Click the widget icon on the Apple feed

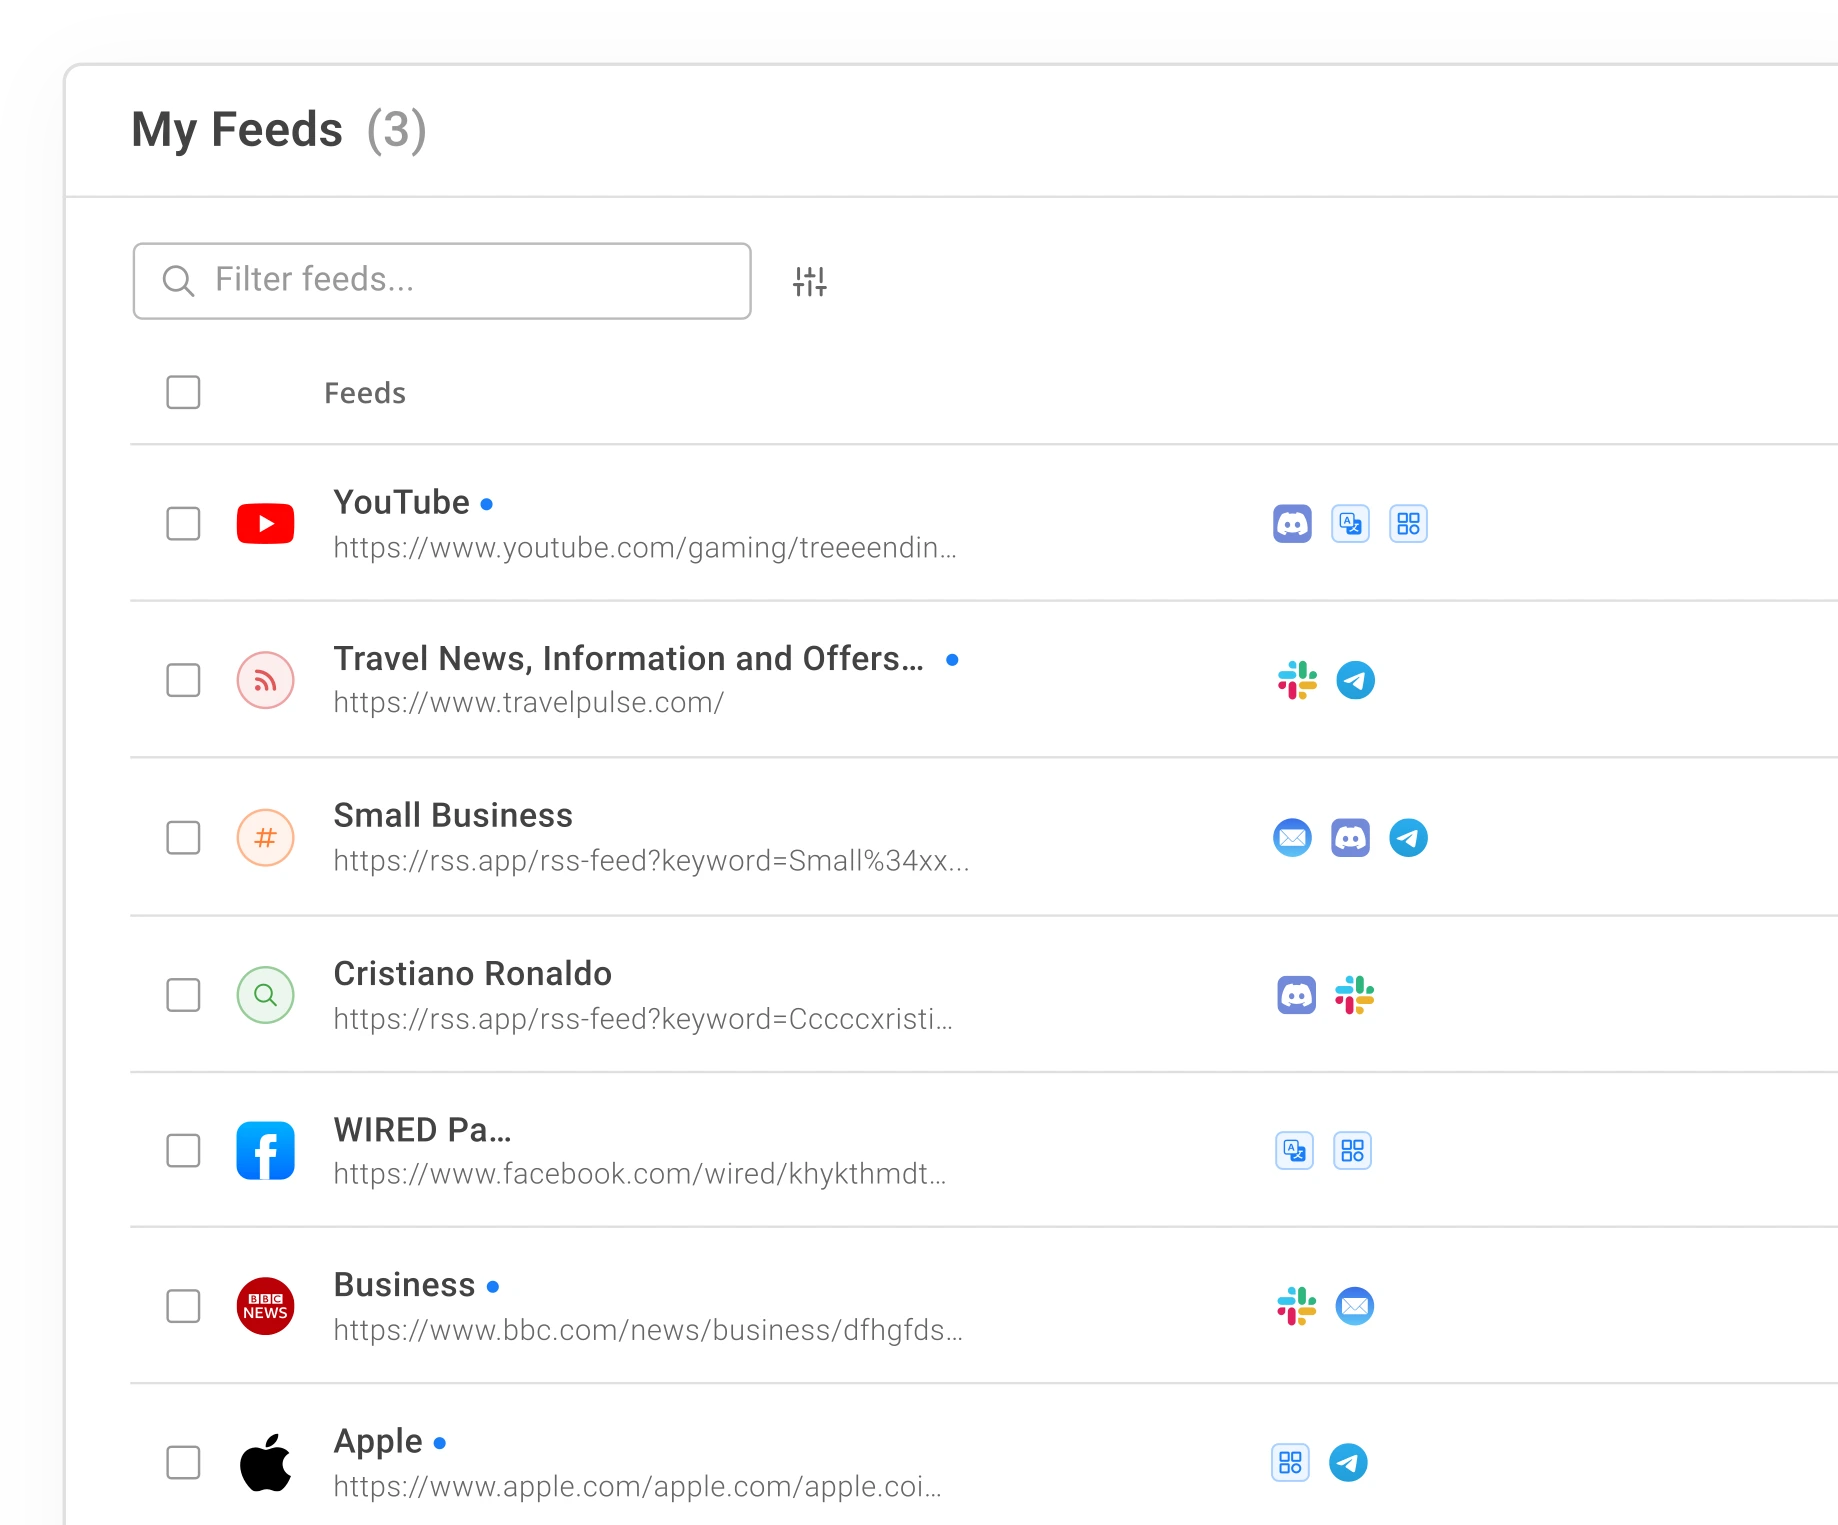(x=1291, y=1462)
